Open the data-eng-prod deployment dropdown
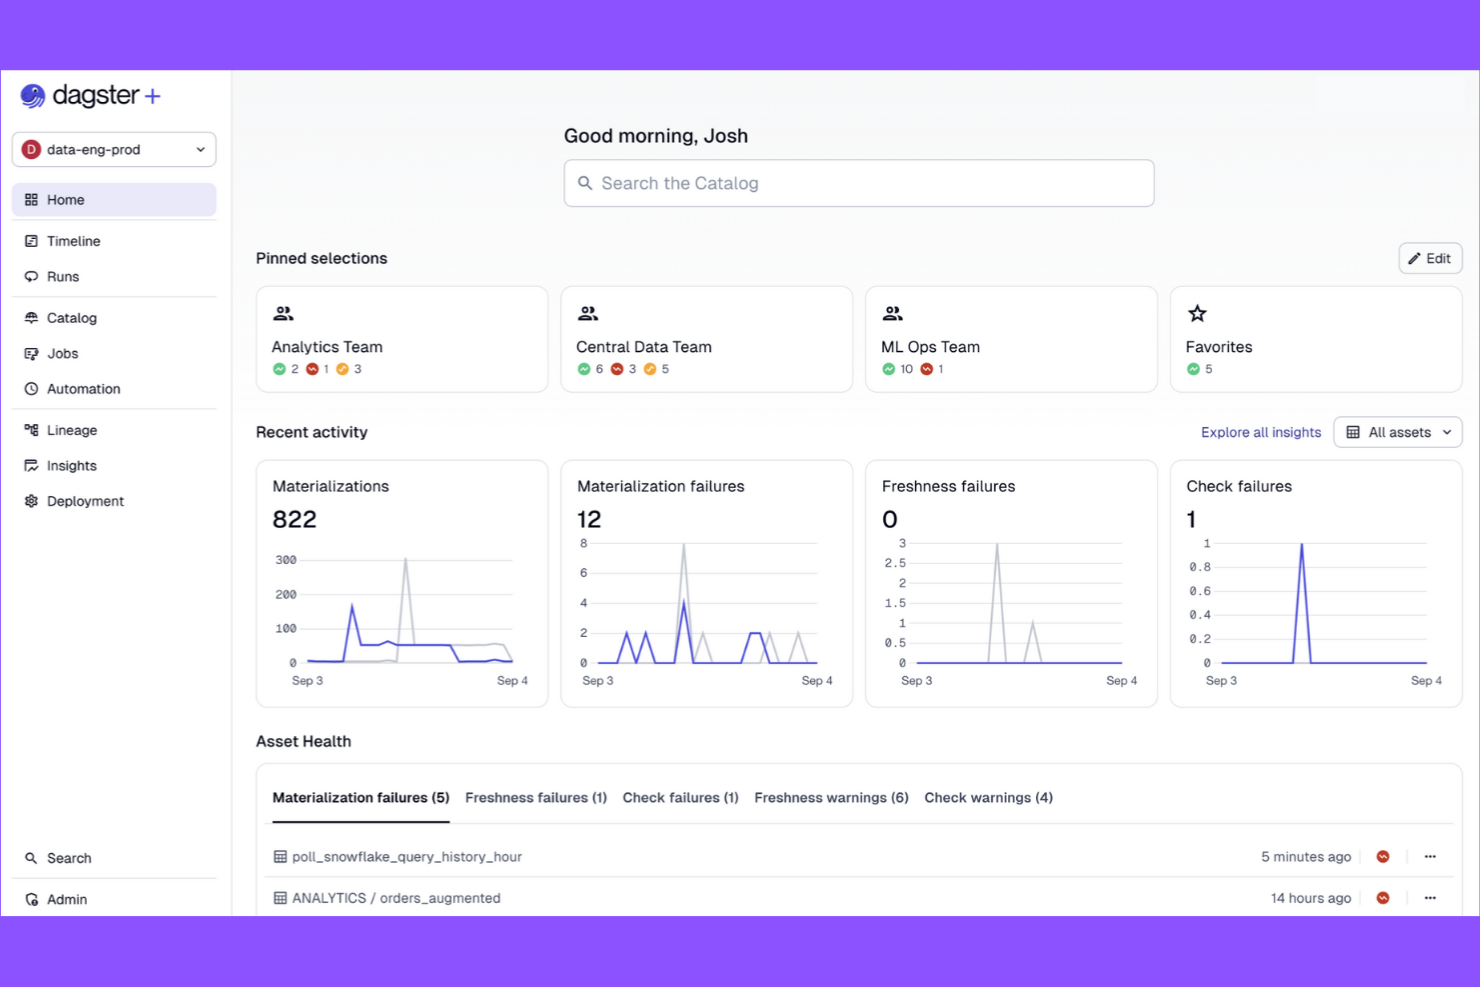 113,149
